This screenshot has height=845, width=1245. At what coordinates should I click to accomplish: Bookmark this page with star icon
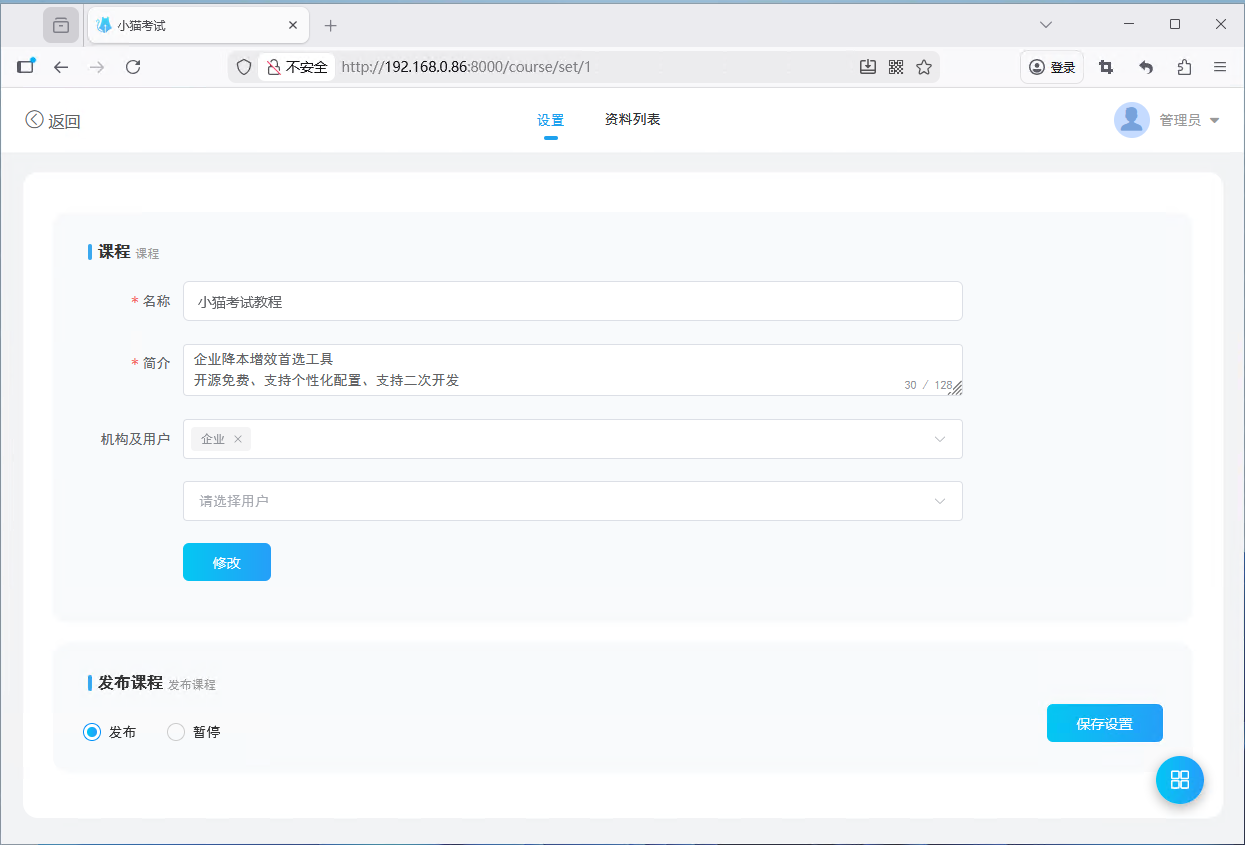(924, 67)
